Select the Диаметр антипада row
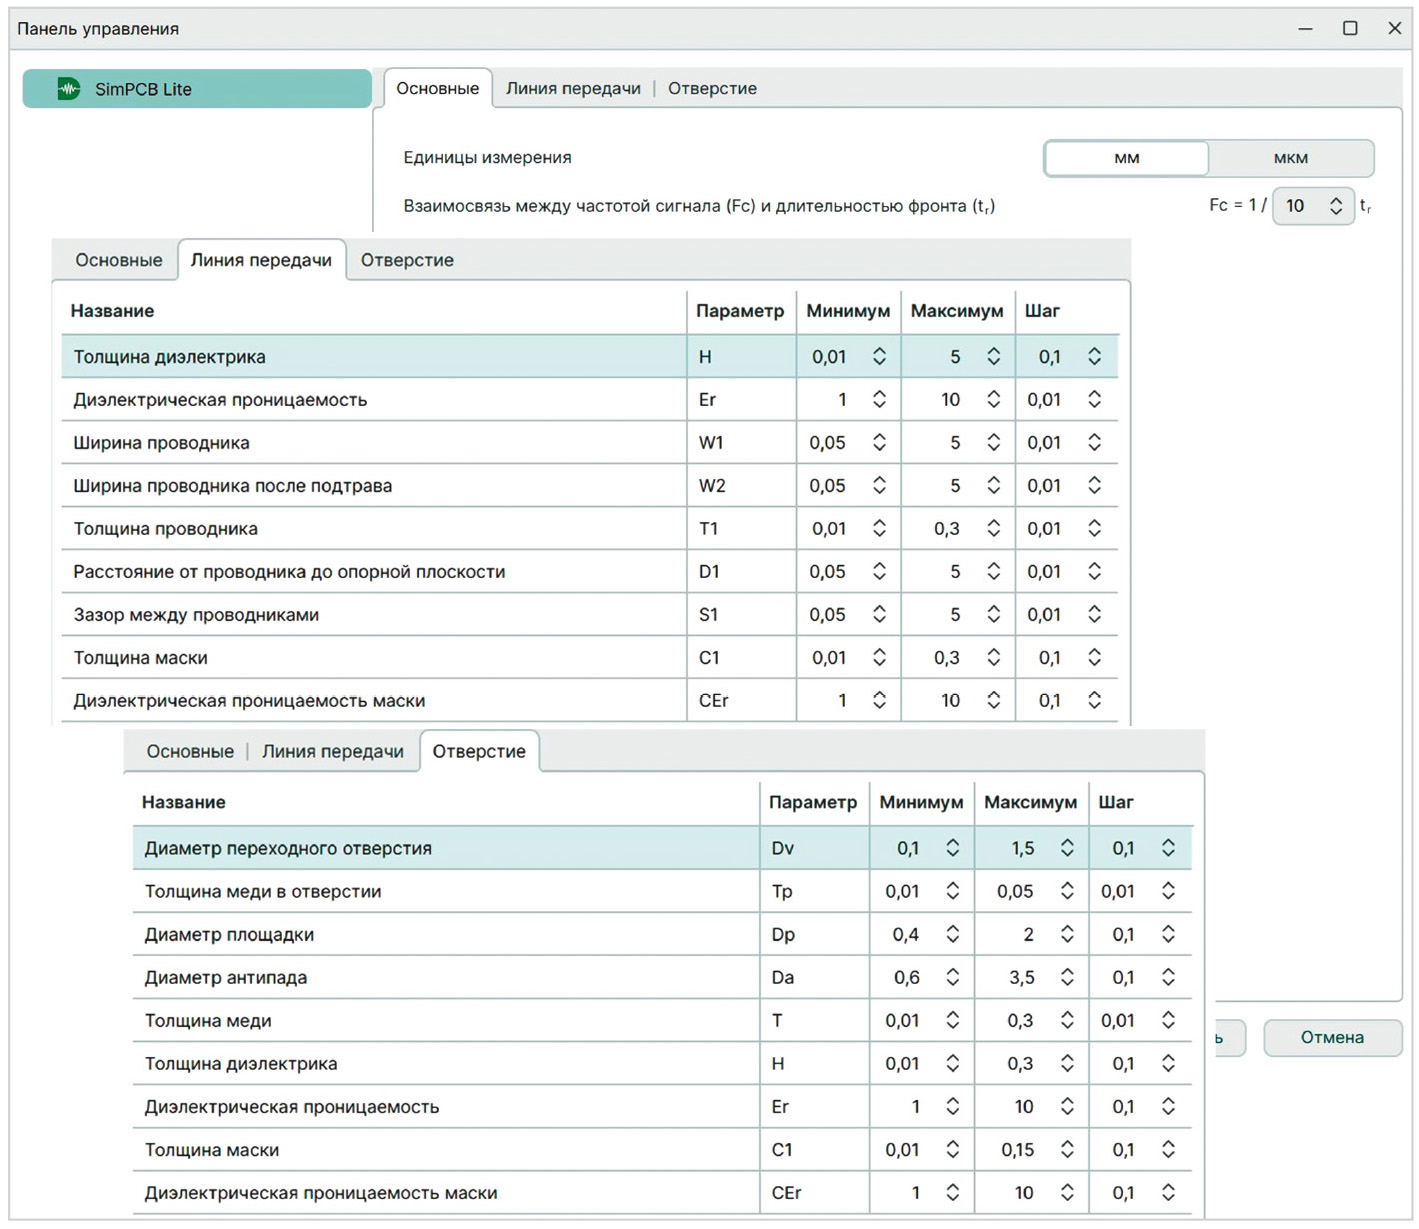1419x1229 pixels. (x=662, y=977)
